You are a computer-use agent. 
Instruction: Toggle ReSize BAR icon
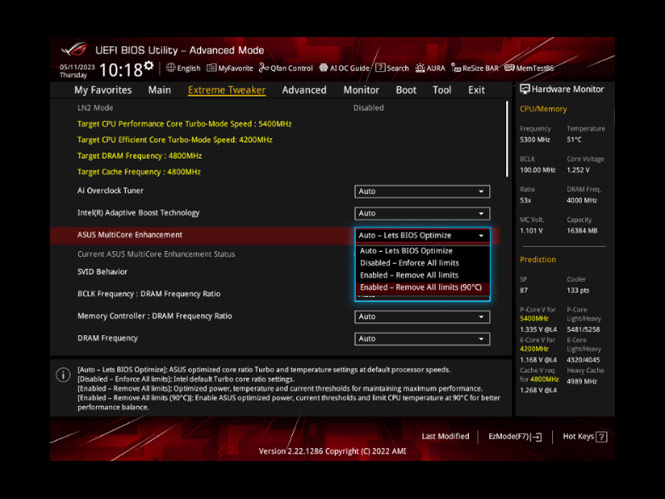456,68
